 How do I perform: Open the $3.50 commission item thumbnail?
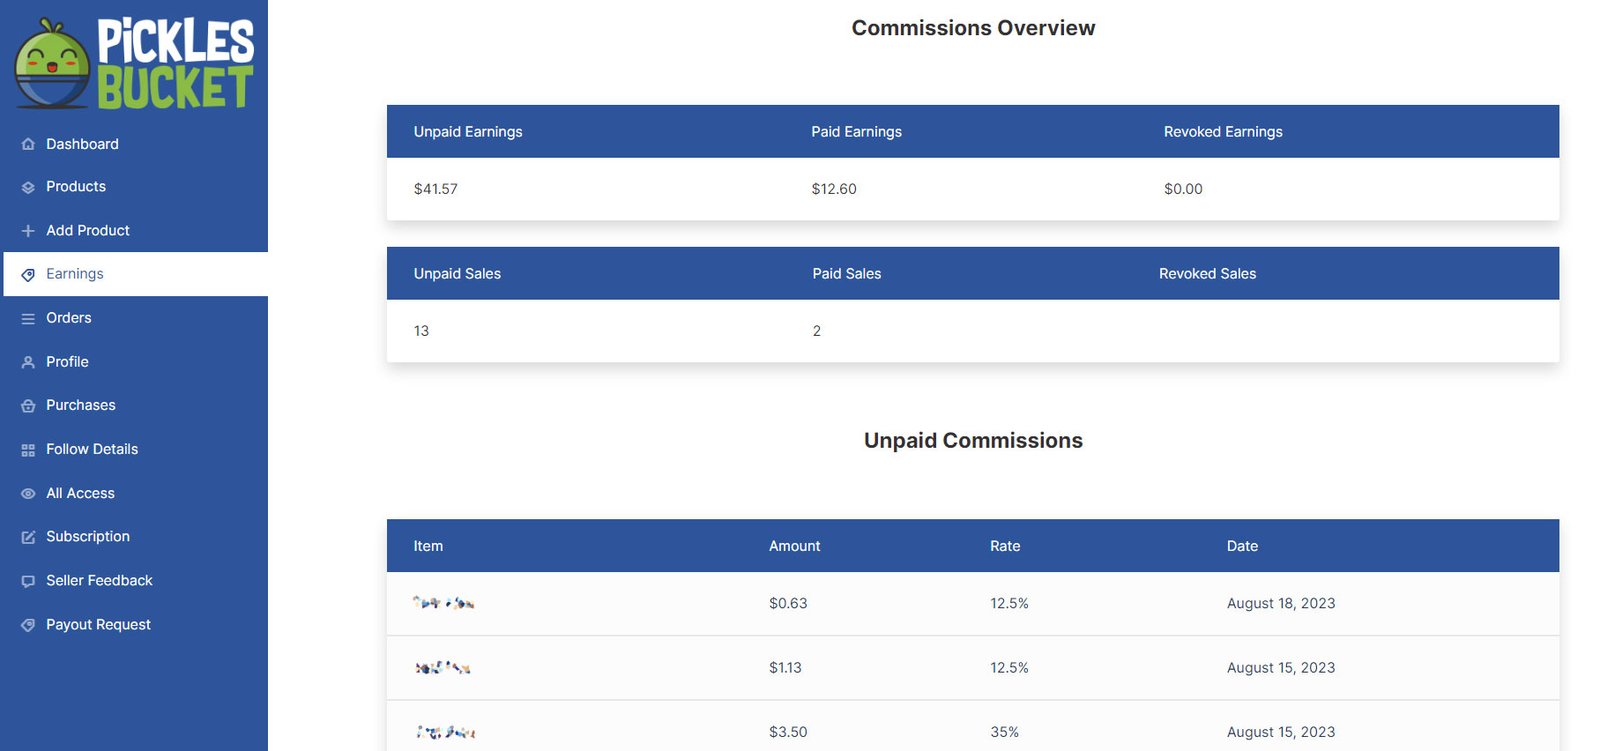(x=445, y=732)
